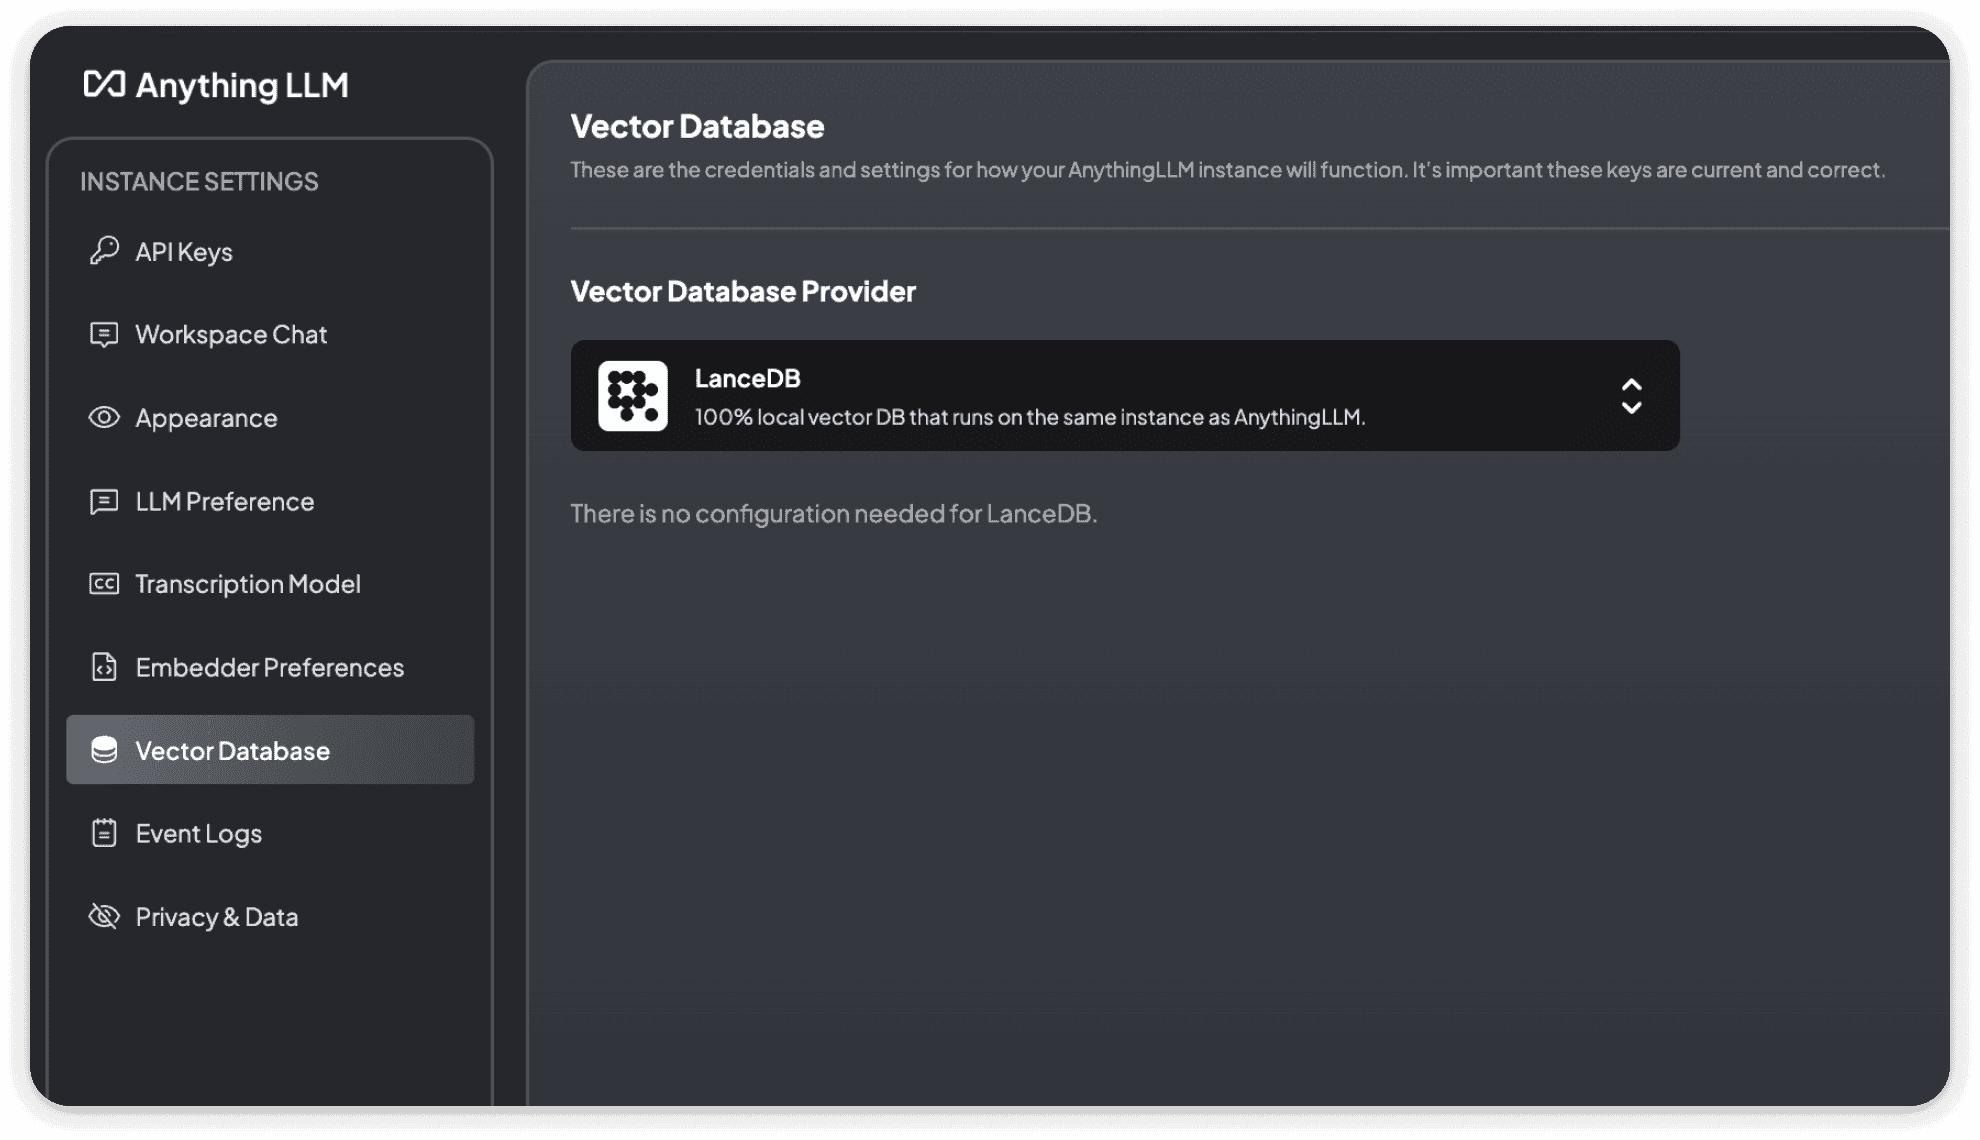Screen dimensions: 1980x1140
Task: Click the CC Transcription Model icon
Action: click(x=104, y=584)
